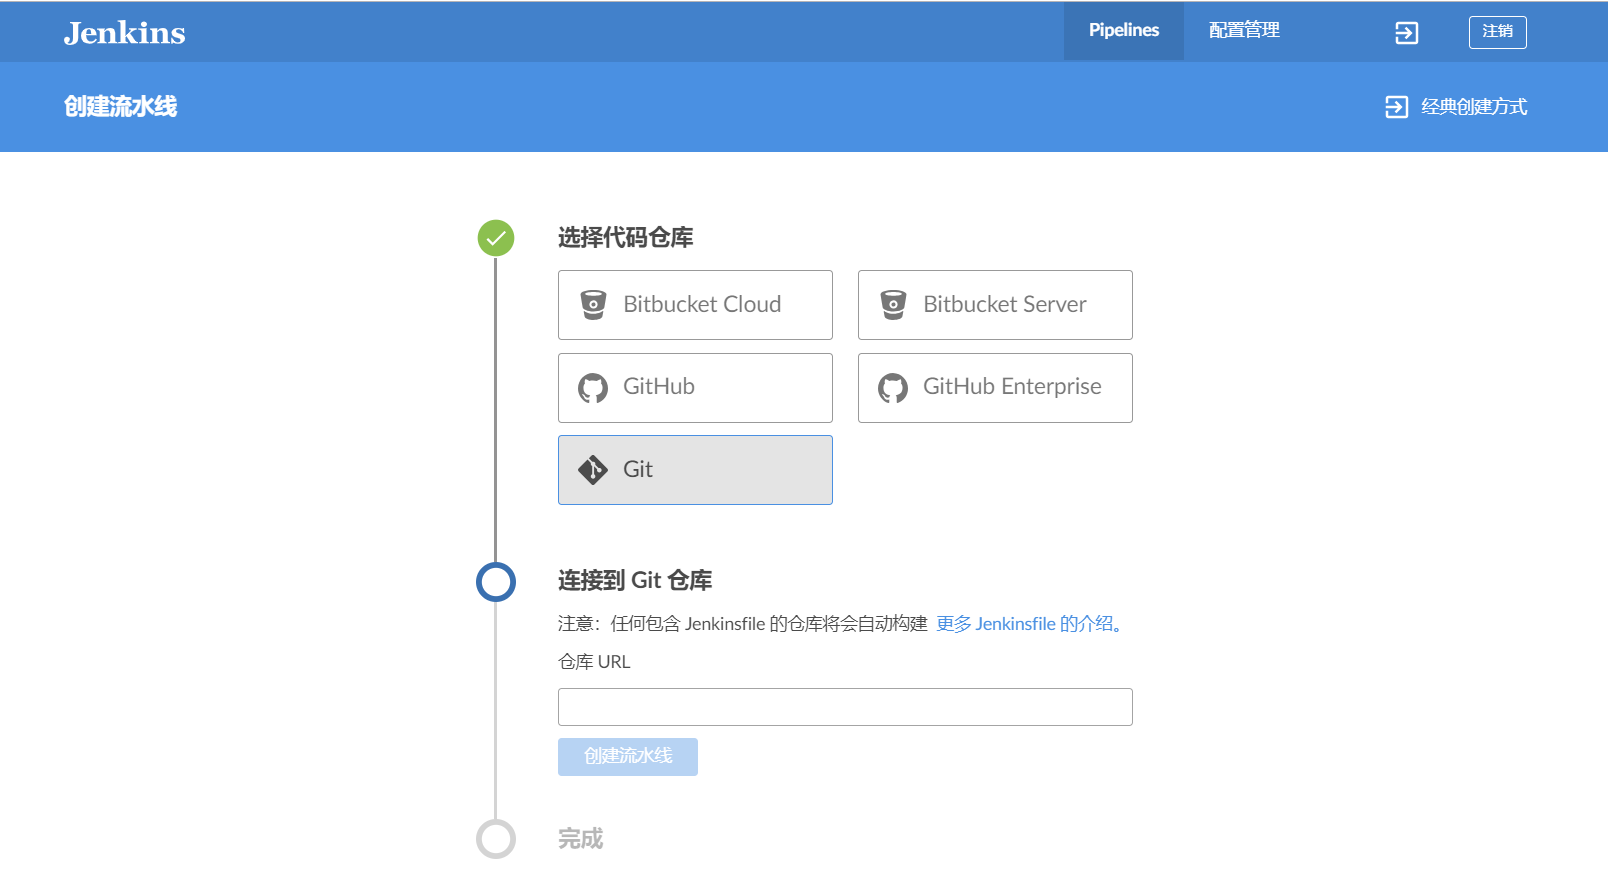Click the gray 完成 step circle
This screenshot has width=1608, height=874.
[x=496, y=839]
